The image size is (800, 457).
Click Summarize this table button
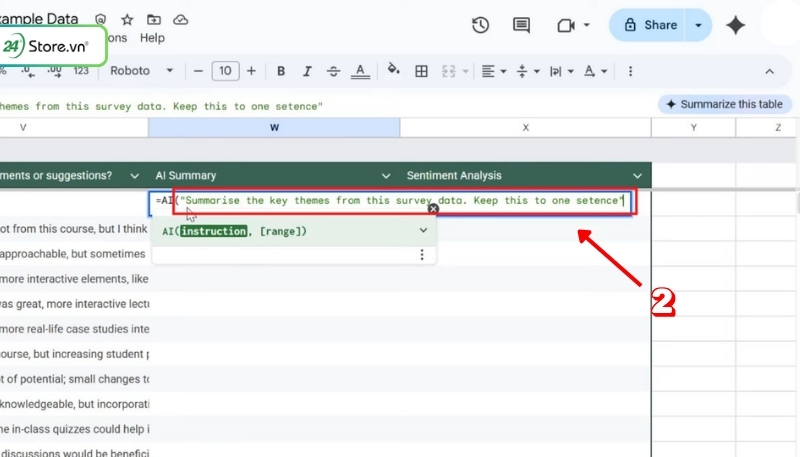click(x=724, y=104)
